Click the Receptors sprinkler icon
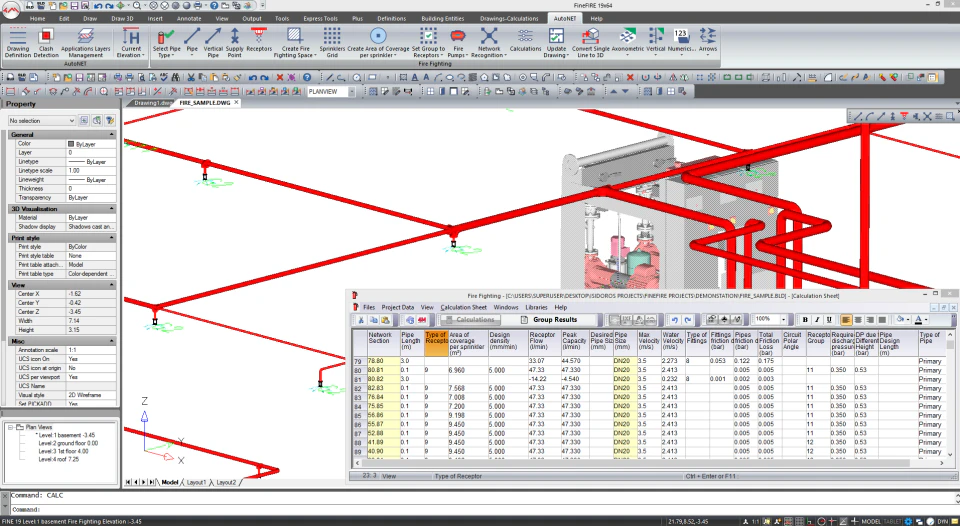960x526 pixels. [x=259, y=40]
